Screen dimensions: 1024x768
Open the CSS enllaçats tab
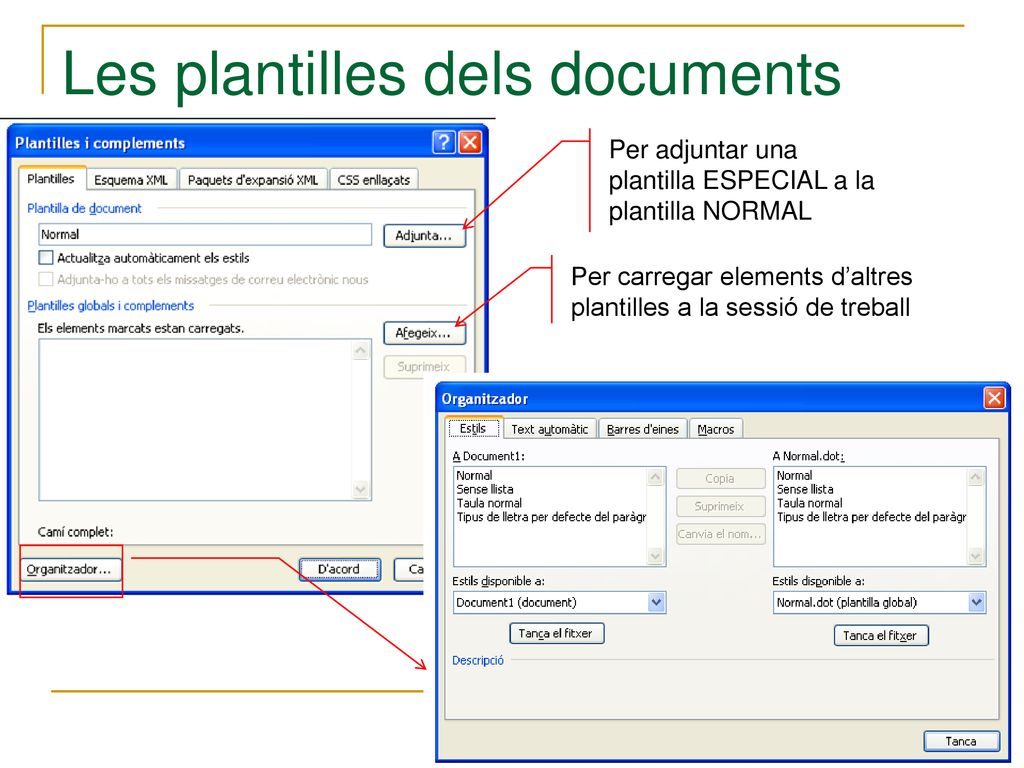point(374,180)
